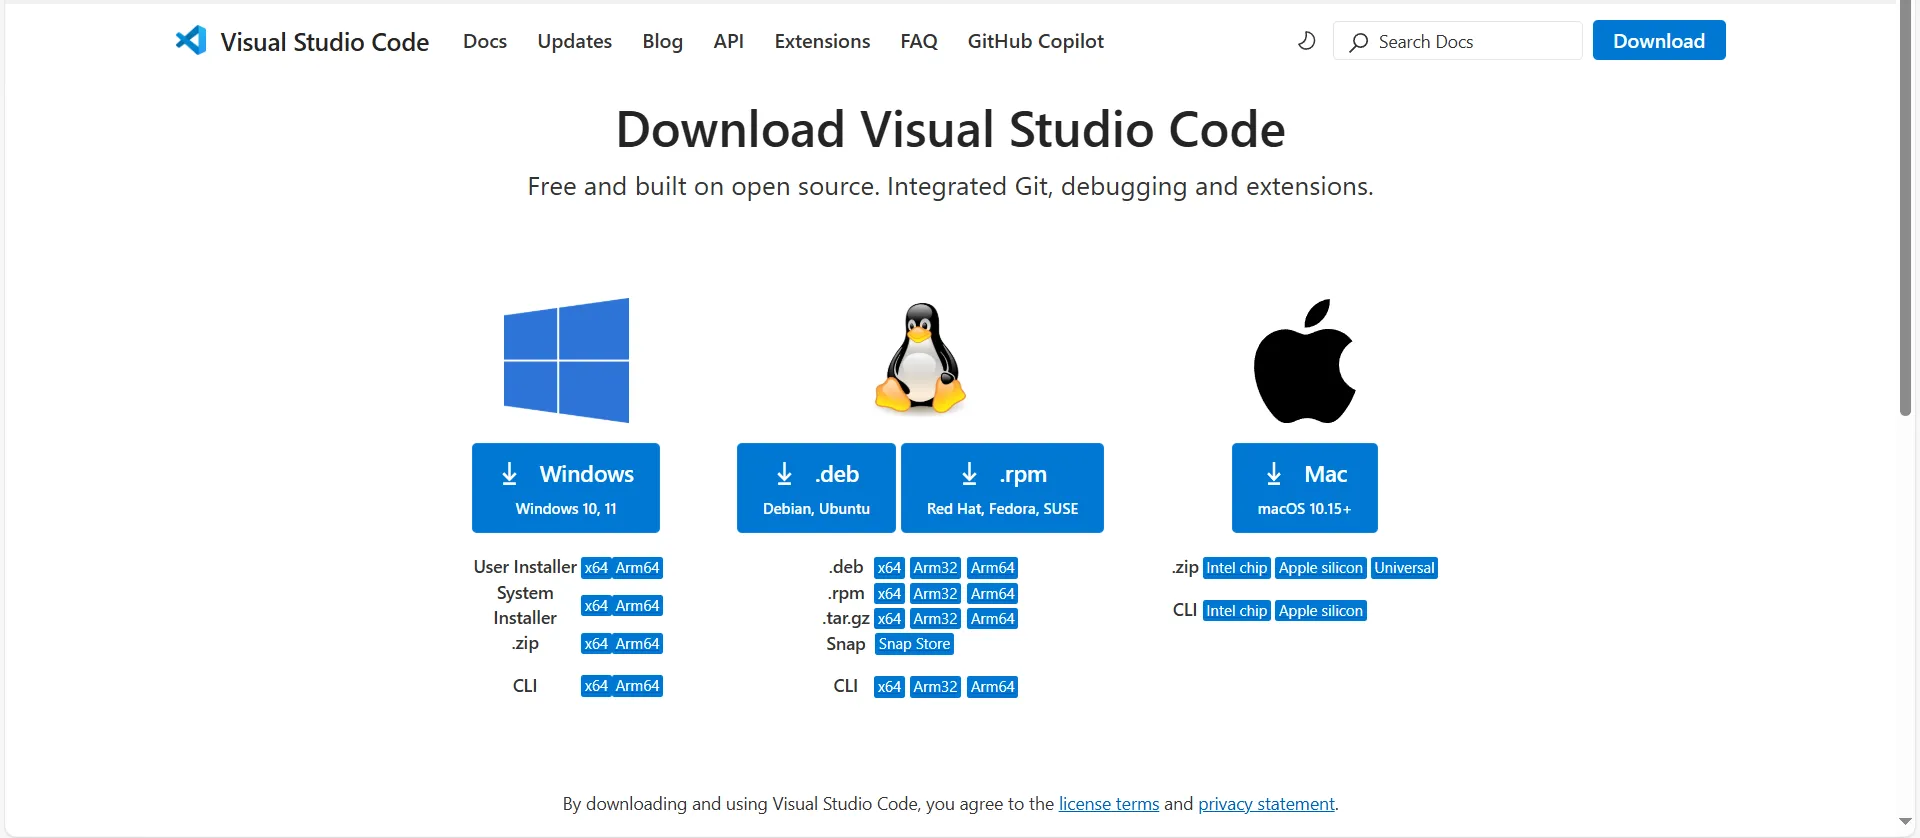Open the license terms link

1108,804
